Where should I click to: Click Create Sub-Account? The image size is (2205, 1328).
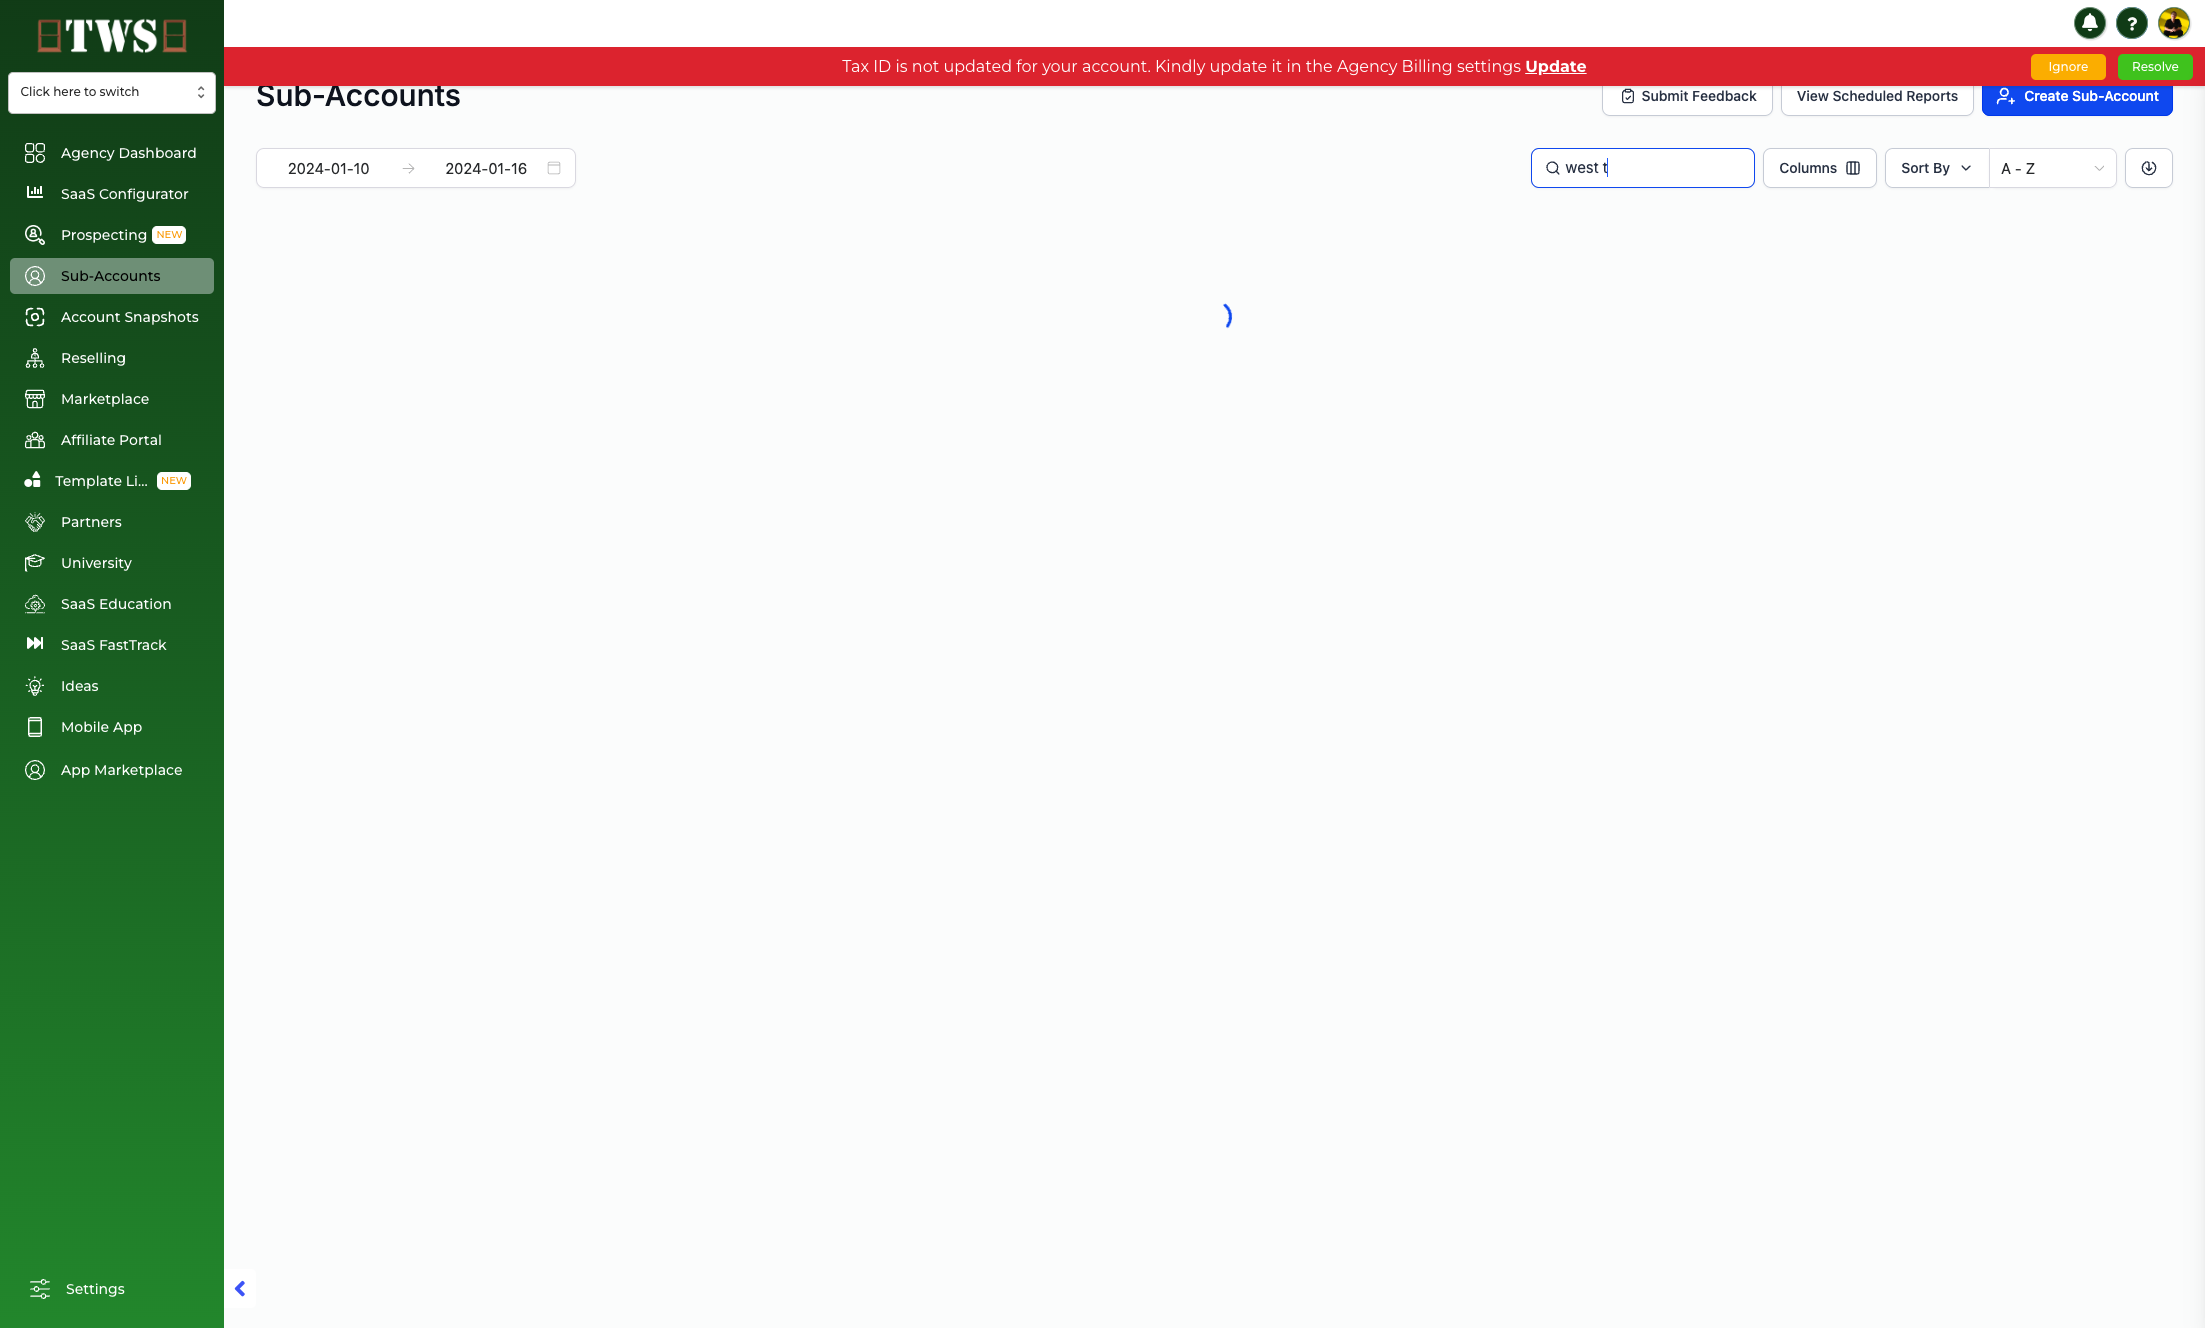(x=2077, y=97)
